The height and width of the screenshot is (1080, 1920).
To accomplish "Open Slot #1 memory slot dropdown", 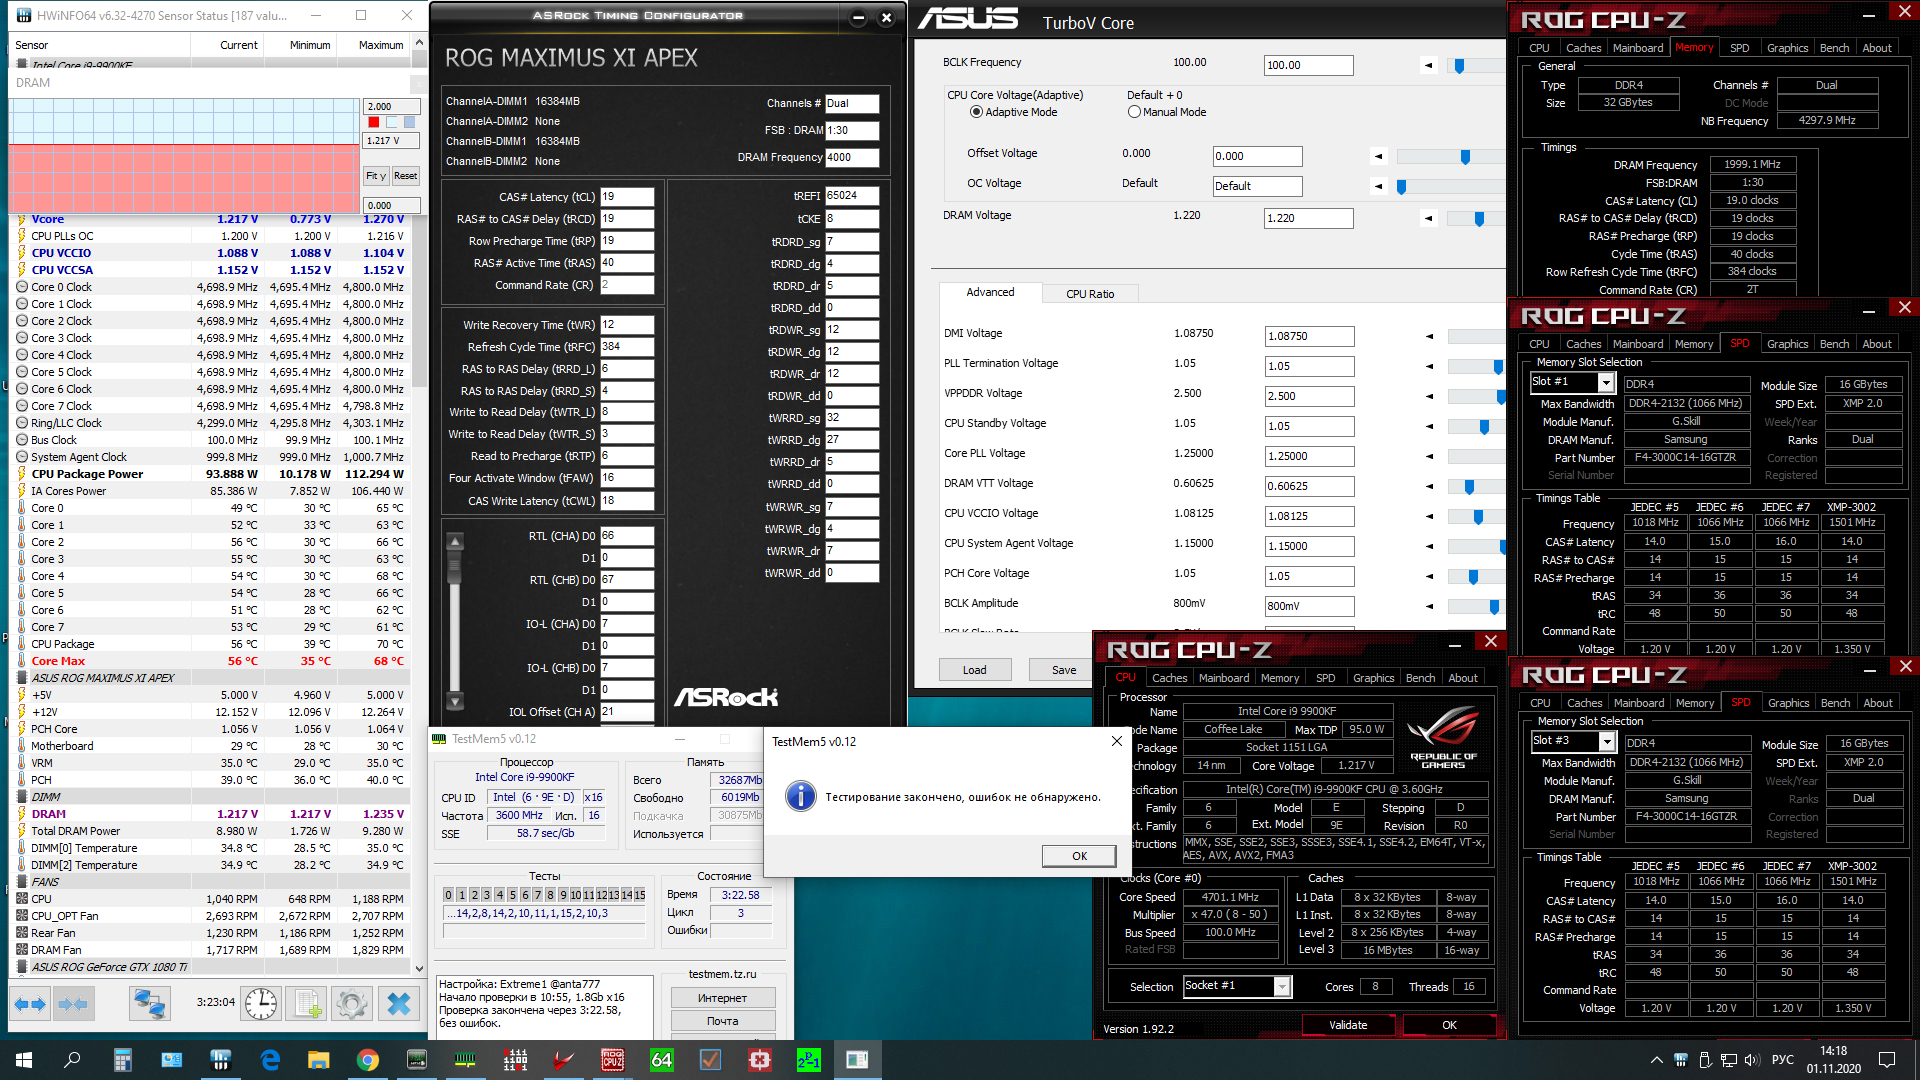I will (1606, 383).
